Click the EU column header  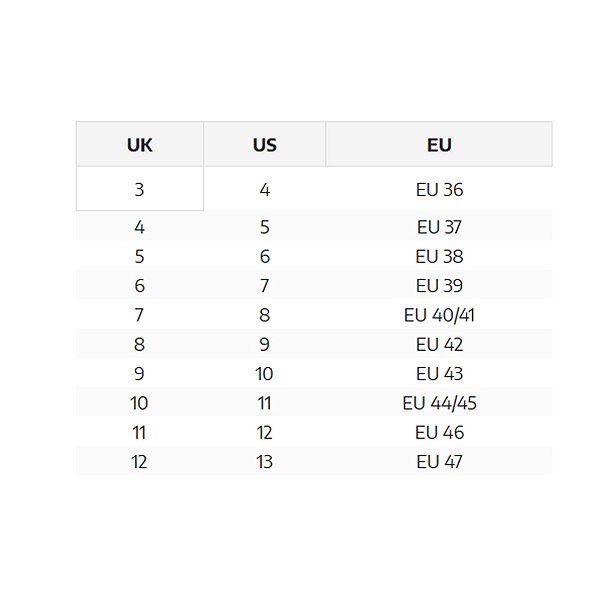click(x=439, y=144)
